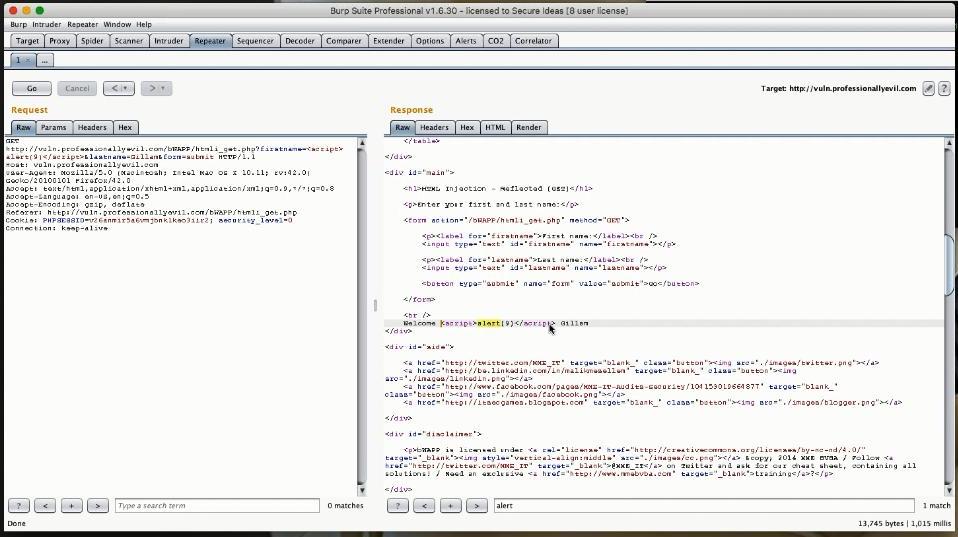Open history forward dropdown arrow

(163, 89)
